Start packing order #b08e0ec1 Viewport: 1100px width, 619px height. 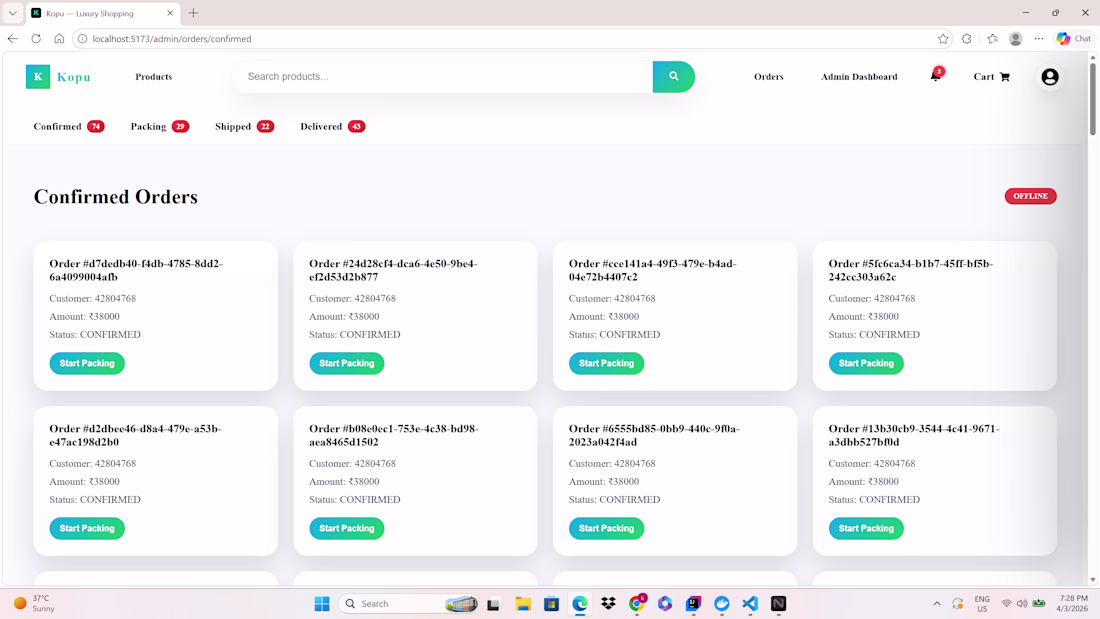(347, 528)
